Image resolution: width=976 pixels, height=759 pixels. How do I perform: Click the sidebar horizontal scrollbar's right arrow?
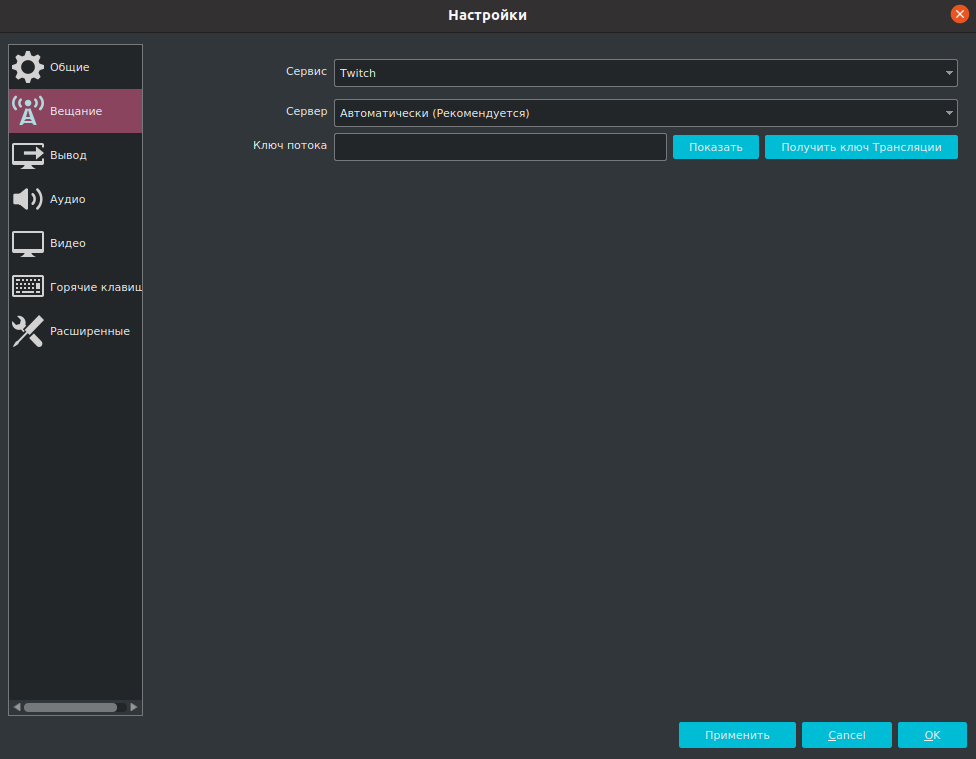click(x=134, y=707)
